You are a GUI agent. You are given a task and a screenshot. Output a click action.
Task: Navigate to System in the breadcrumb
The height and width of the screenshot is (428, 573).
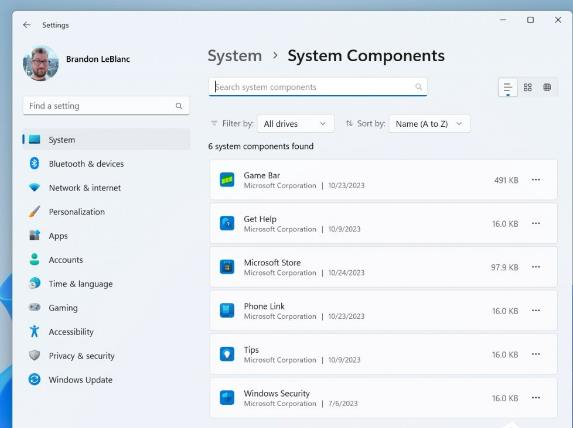point(235,56)
